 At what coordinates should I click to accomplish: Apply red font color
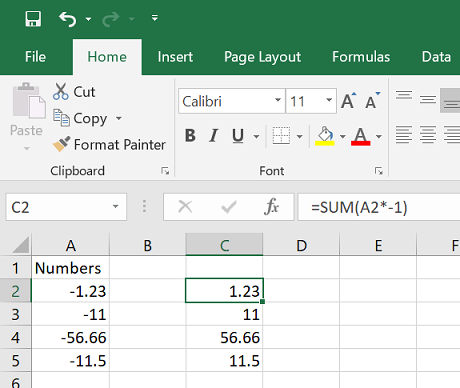click(361, 136)
